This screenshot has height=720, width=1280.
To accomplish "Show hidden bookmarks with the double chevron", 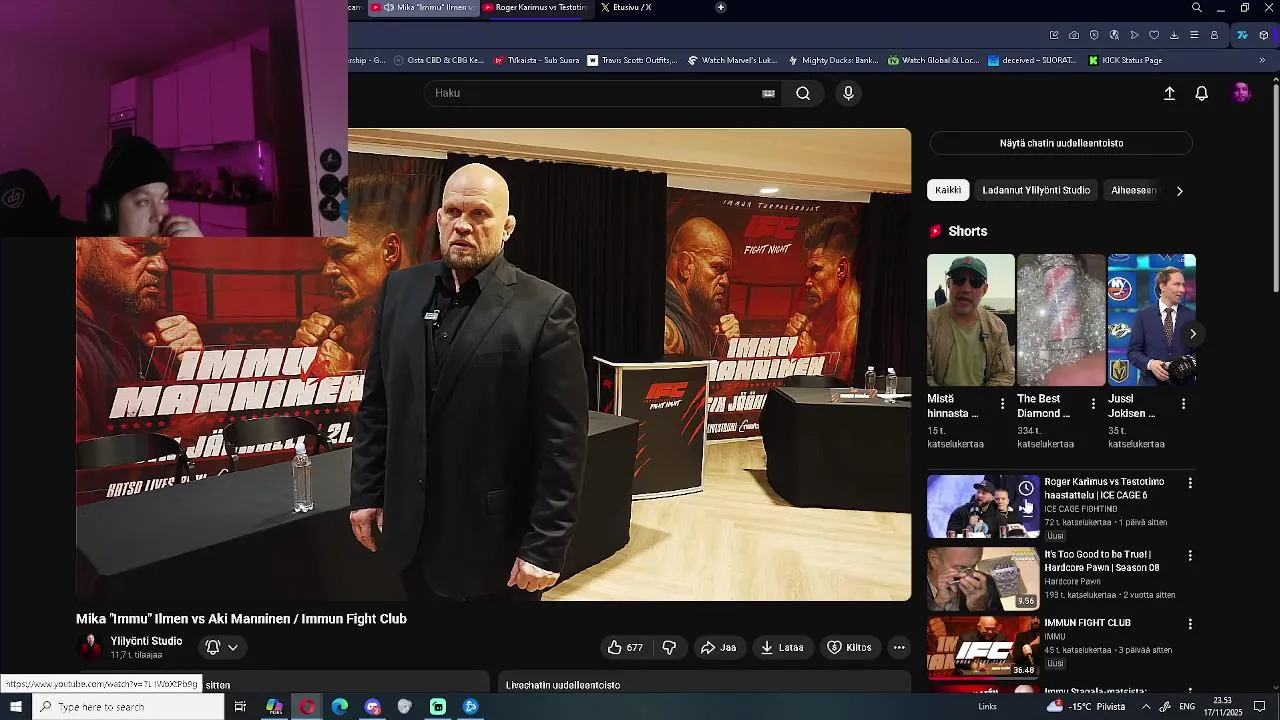I will click(1262, 60).
